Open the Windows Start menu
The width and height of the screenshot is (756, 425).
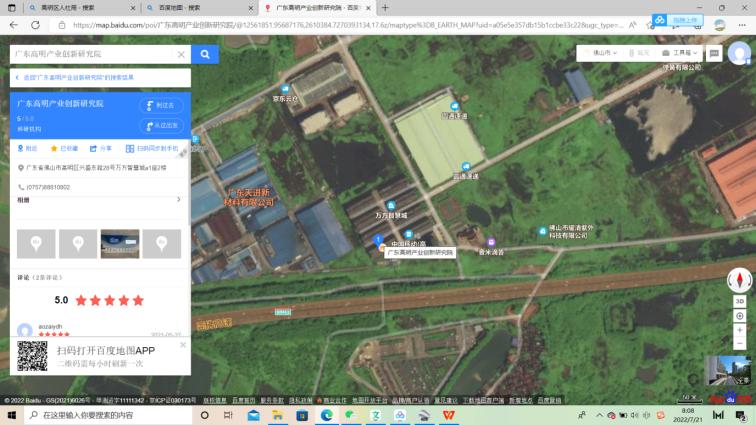click(12, 415)
